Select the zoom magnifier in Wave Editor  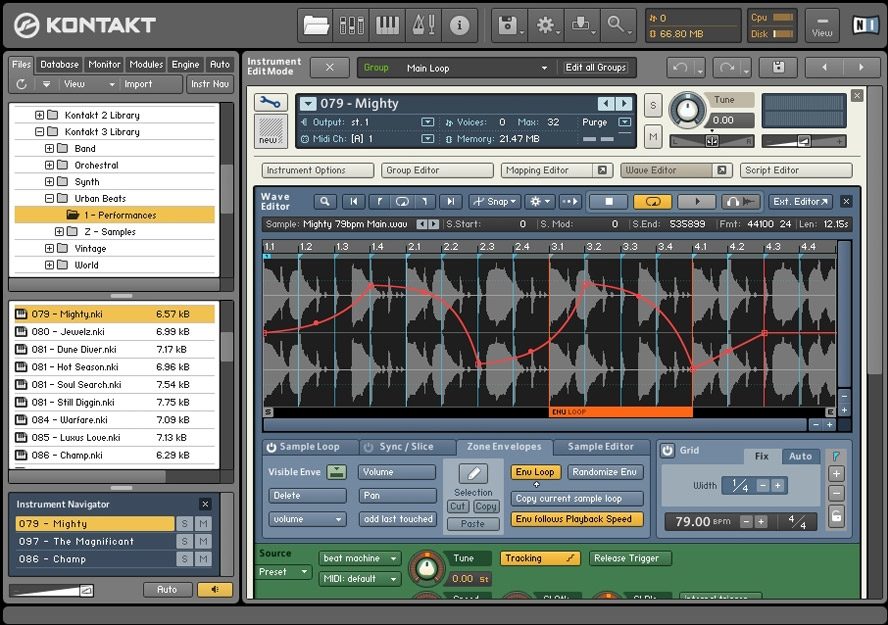click(325, 202)
